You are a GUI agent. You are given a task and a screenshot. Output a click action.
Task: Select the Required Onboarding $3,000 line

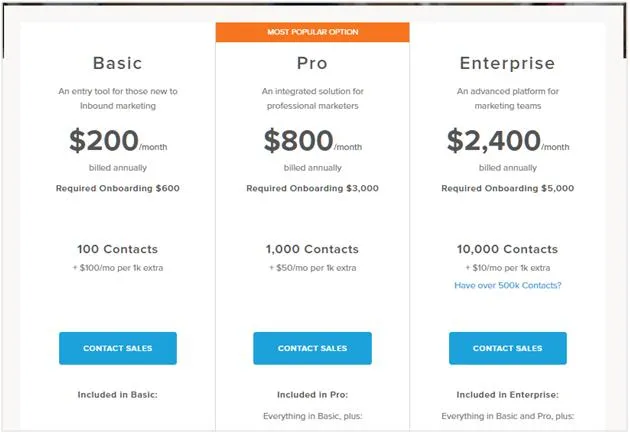coord(312,188)
